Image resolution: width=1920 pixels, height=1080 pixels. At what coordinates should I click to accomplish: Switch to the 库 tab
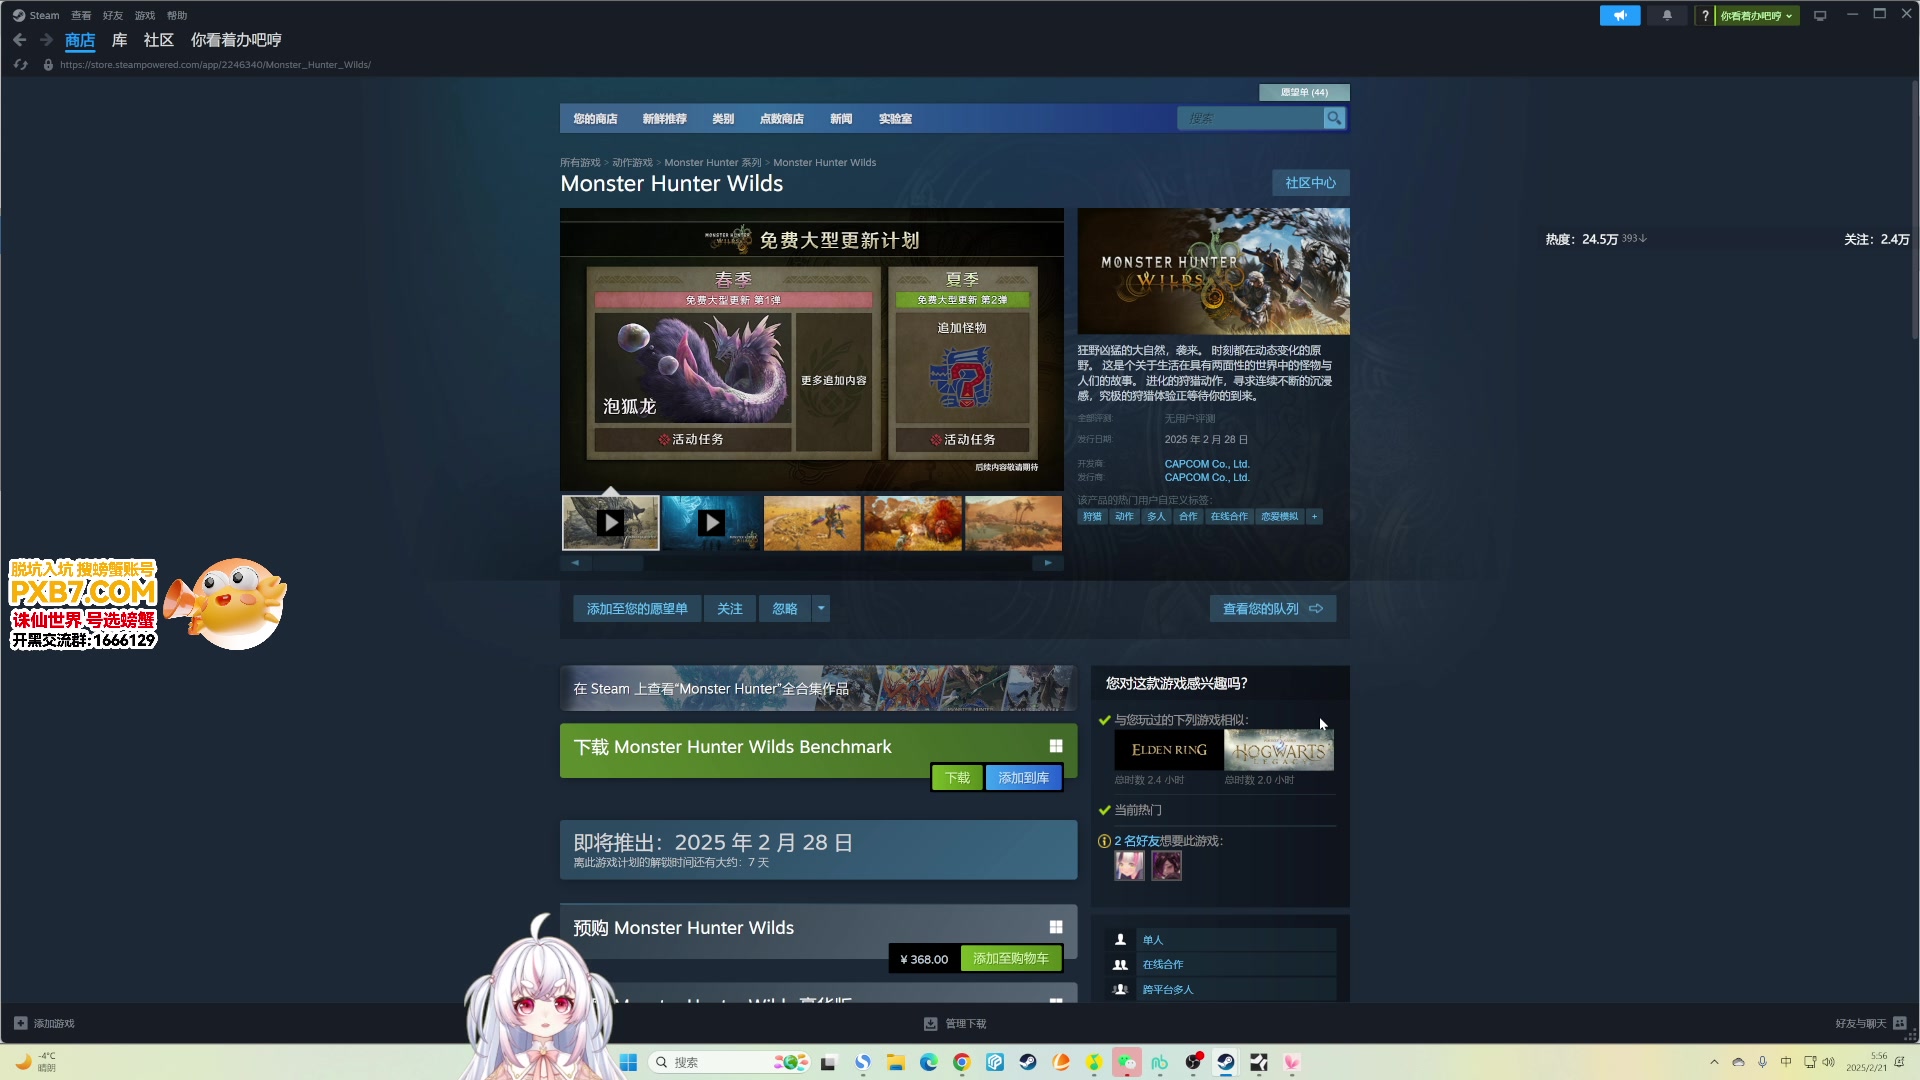pos(120,40)
